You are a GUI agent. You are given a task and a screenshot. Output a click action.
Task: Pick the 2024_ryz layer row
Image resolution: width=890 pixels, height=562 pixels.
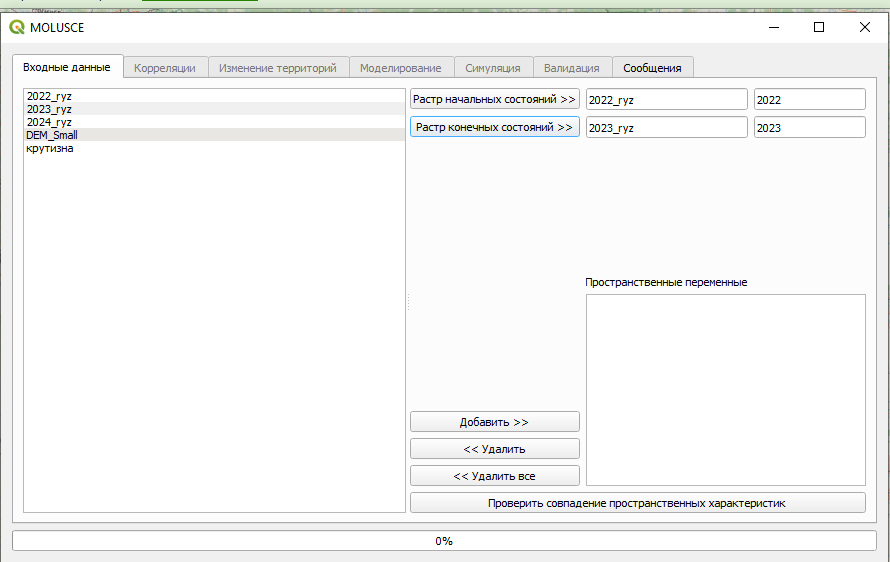click(215, 122)
